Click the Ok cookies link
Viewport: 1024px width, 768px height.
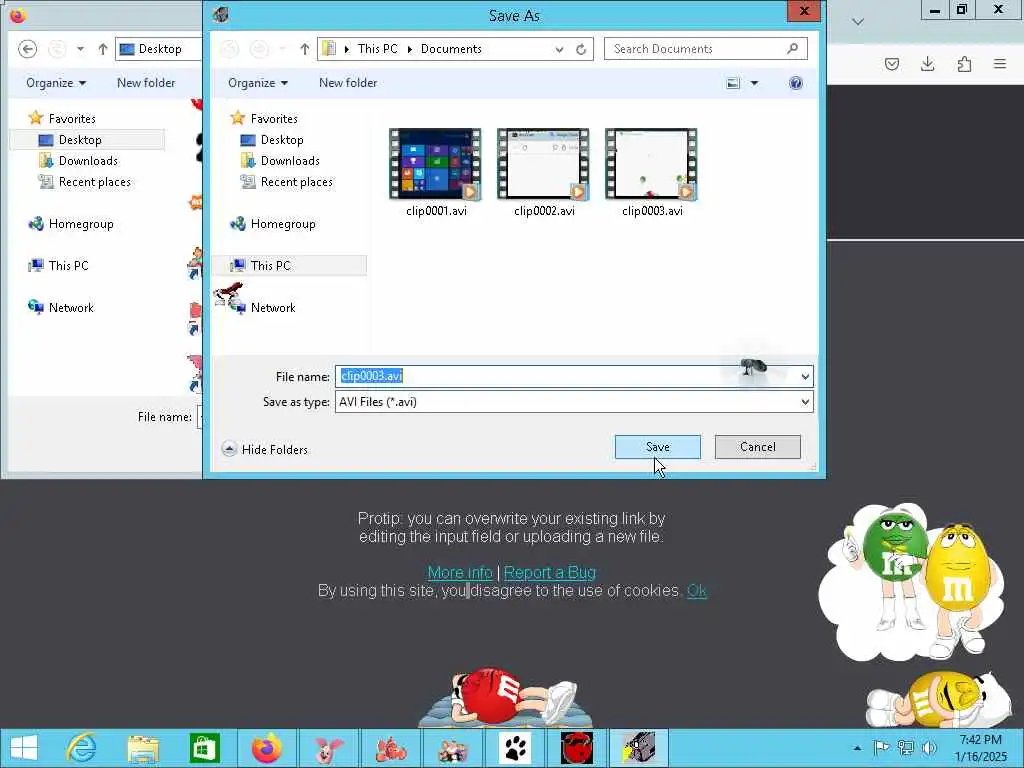tap(697, 590)
